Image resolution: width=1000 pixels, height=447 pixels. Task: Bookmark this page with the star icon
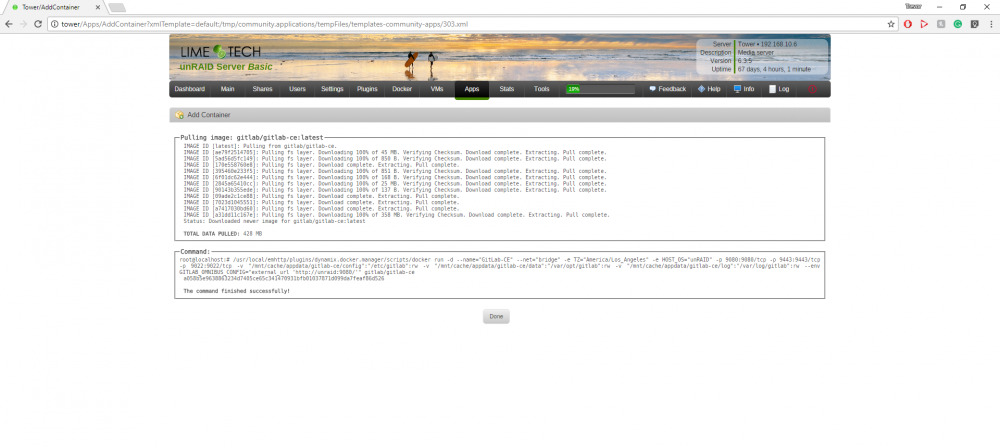click(x=891, y=24)
